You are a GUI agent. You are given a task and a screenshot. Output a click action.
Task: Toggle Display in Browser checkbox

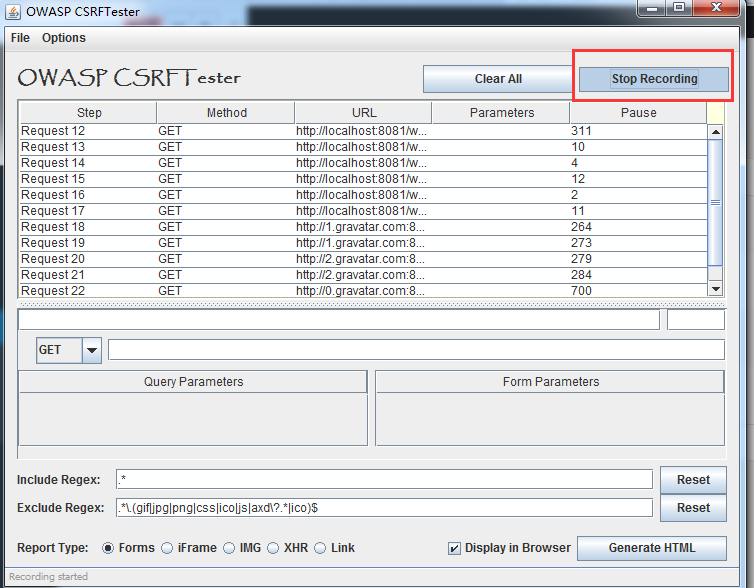point(454,549)
